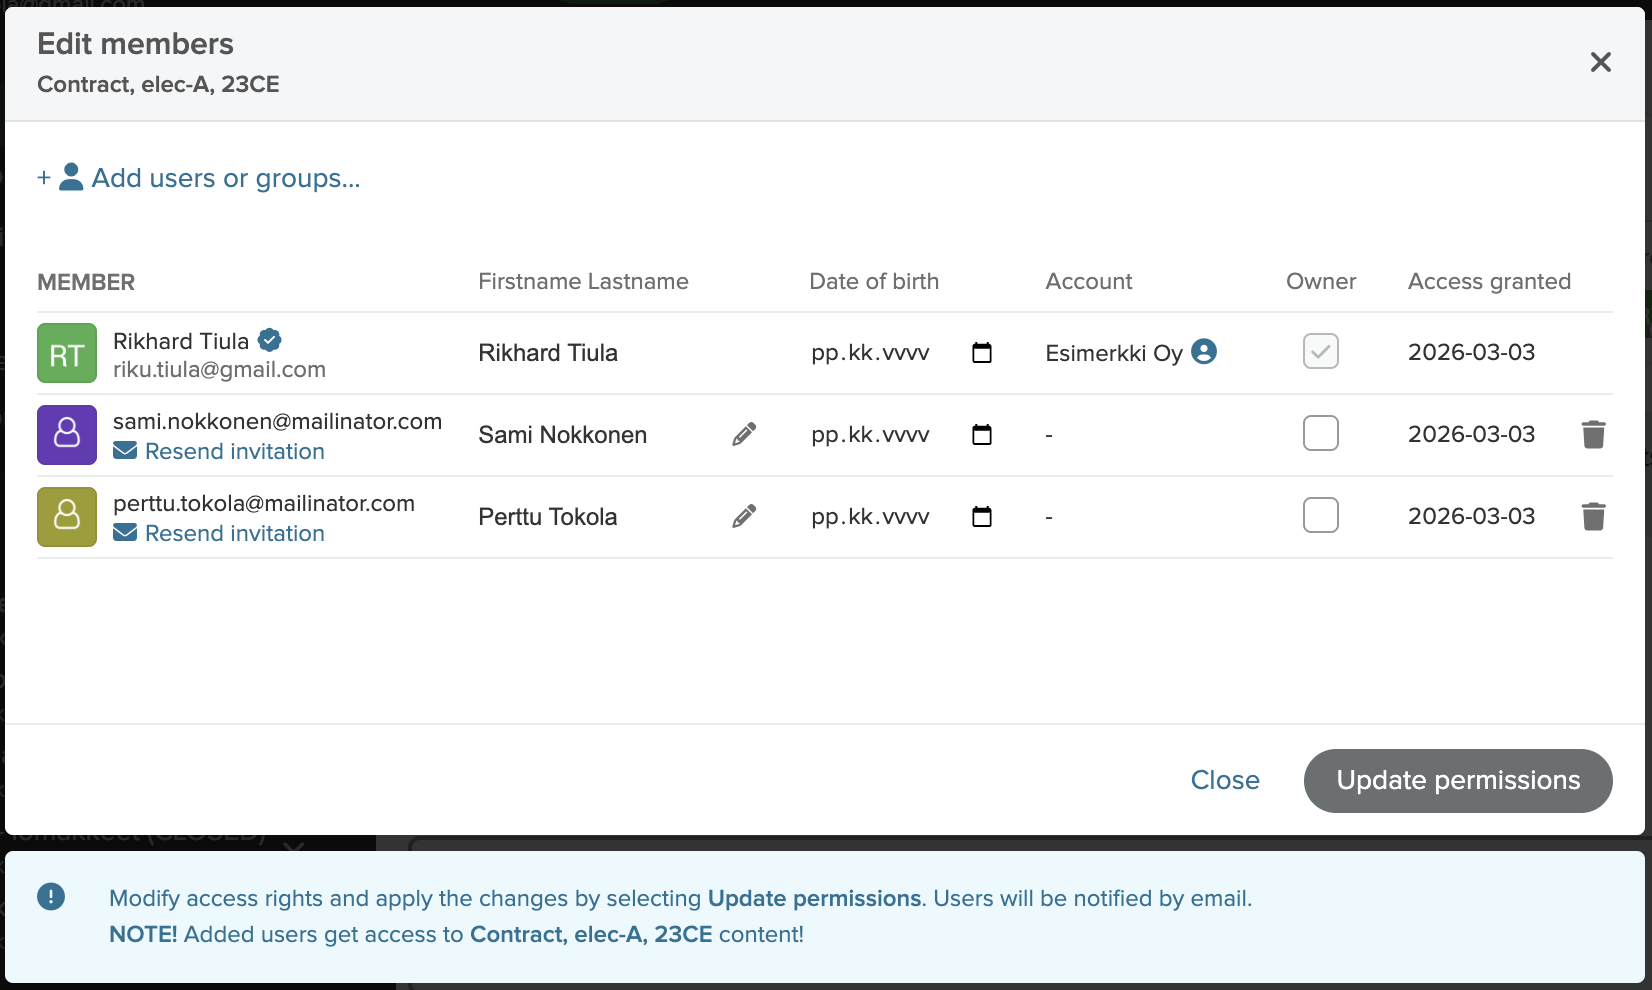Toggle Owner checkbox for Sami Nokkonen

[x=1320, y=434]
